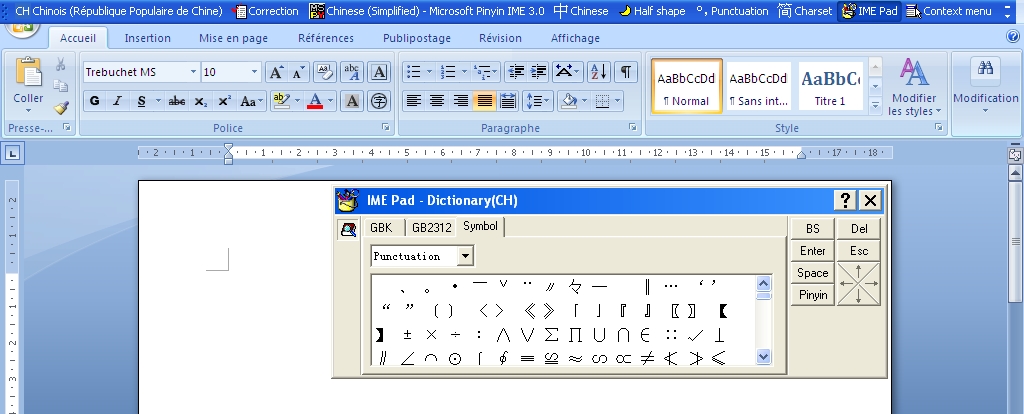Open the Asian Layout icon dropdown
Image resolution: width=1024 pixels, height=414 pixels.
568,72
